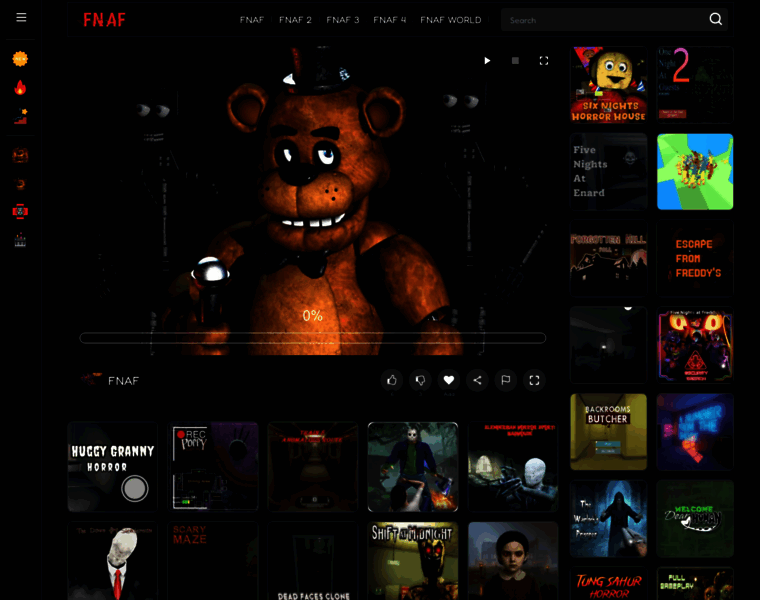Screen dimensions: 760x600
Task: Open Shift at Midnight game
Action: pyautogui.click(x=413, y=561)
